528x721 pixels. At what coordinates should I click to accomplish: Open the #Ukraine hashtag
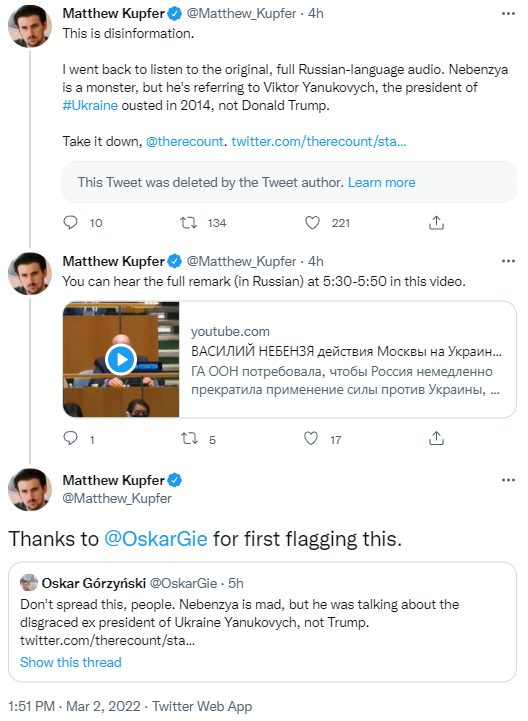pyautogui.click(x=90, y=105)
